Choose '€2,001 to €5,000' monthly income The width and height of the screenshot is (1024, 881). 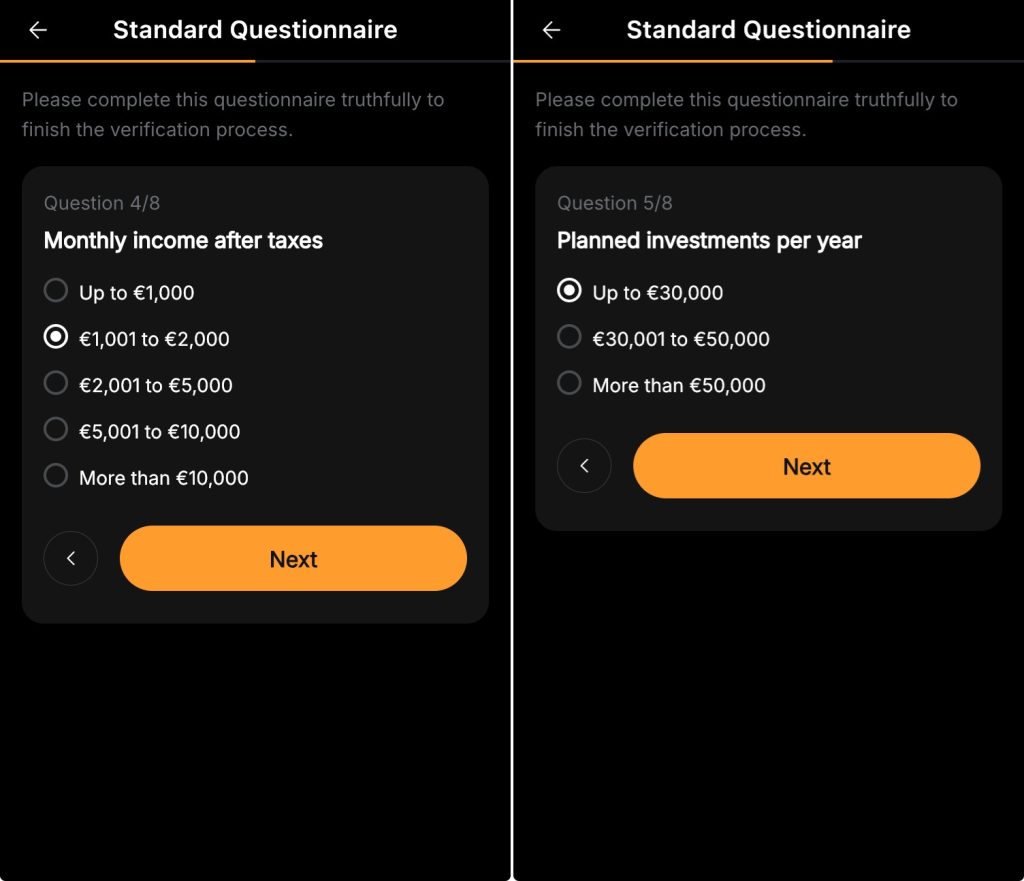click(x=56, y=384)
